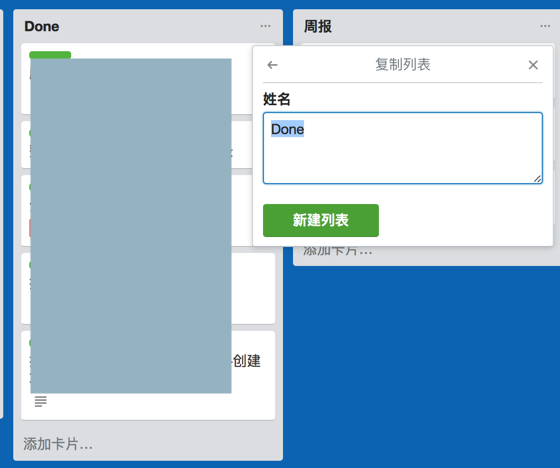Open the card ending with 创建
Image resolution: width=560 pixels, height=468 pixels.
(148, 375)
